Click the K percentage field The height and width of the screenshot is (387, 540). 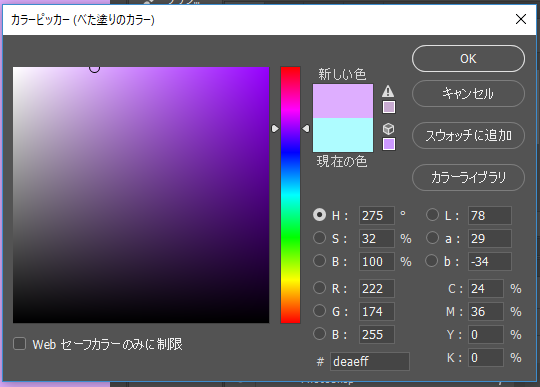[x=486, y=358]
